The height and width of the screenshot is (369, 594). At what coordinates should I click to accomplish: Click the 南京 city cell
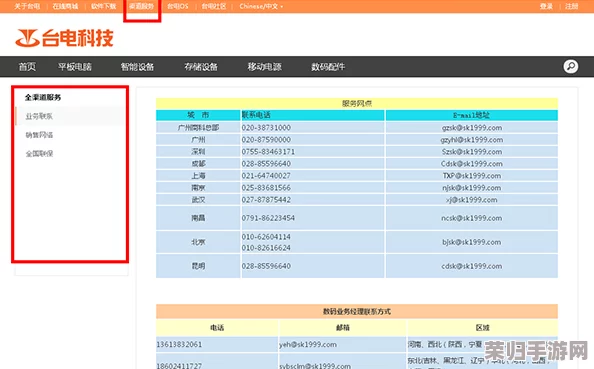(198, 188)
